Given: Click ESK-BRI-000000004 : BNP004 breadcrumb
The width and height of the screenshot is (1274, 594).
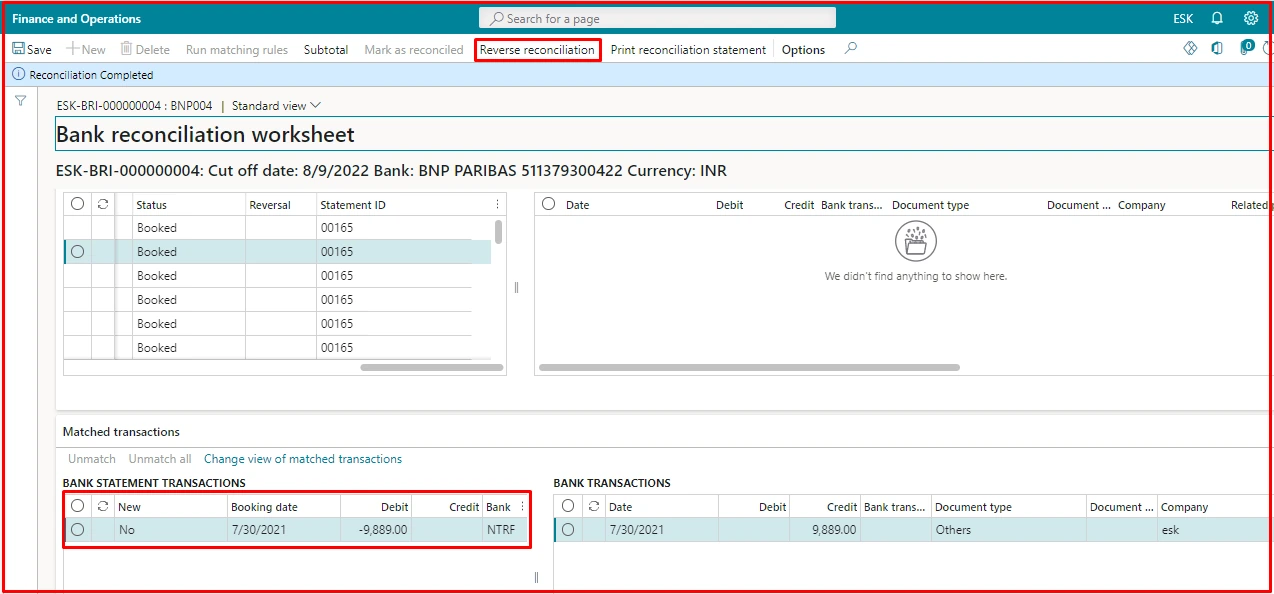Looking at the screenshot, I should point(135,105).
